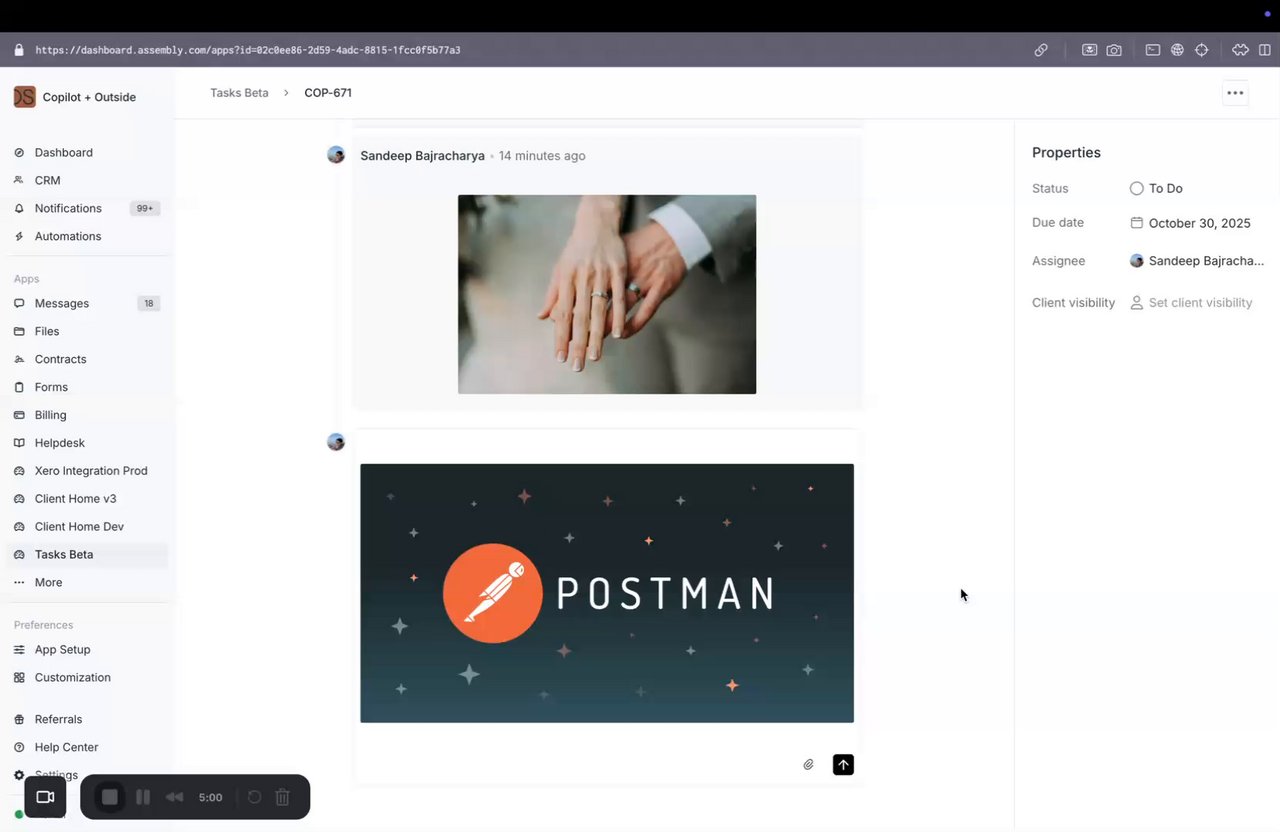Click the Copilot + Outside workspace logo

point(25,97)
